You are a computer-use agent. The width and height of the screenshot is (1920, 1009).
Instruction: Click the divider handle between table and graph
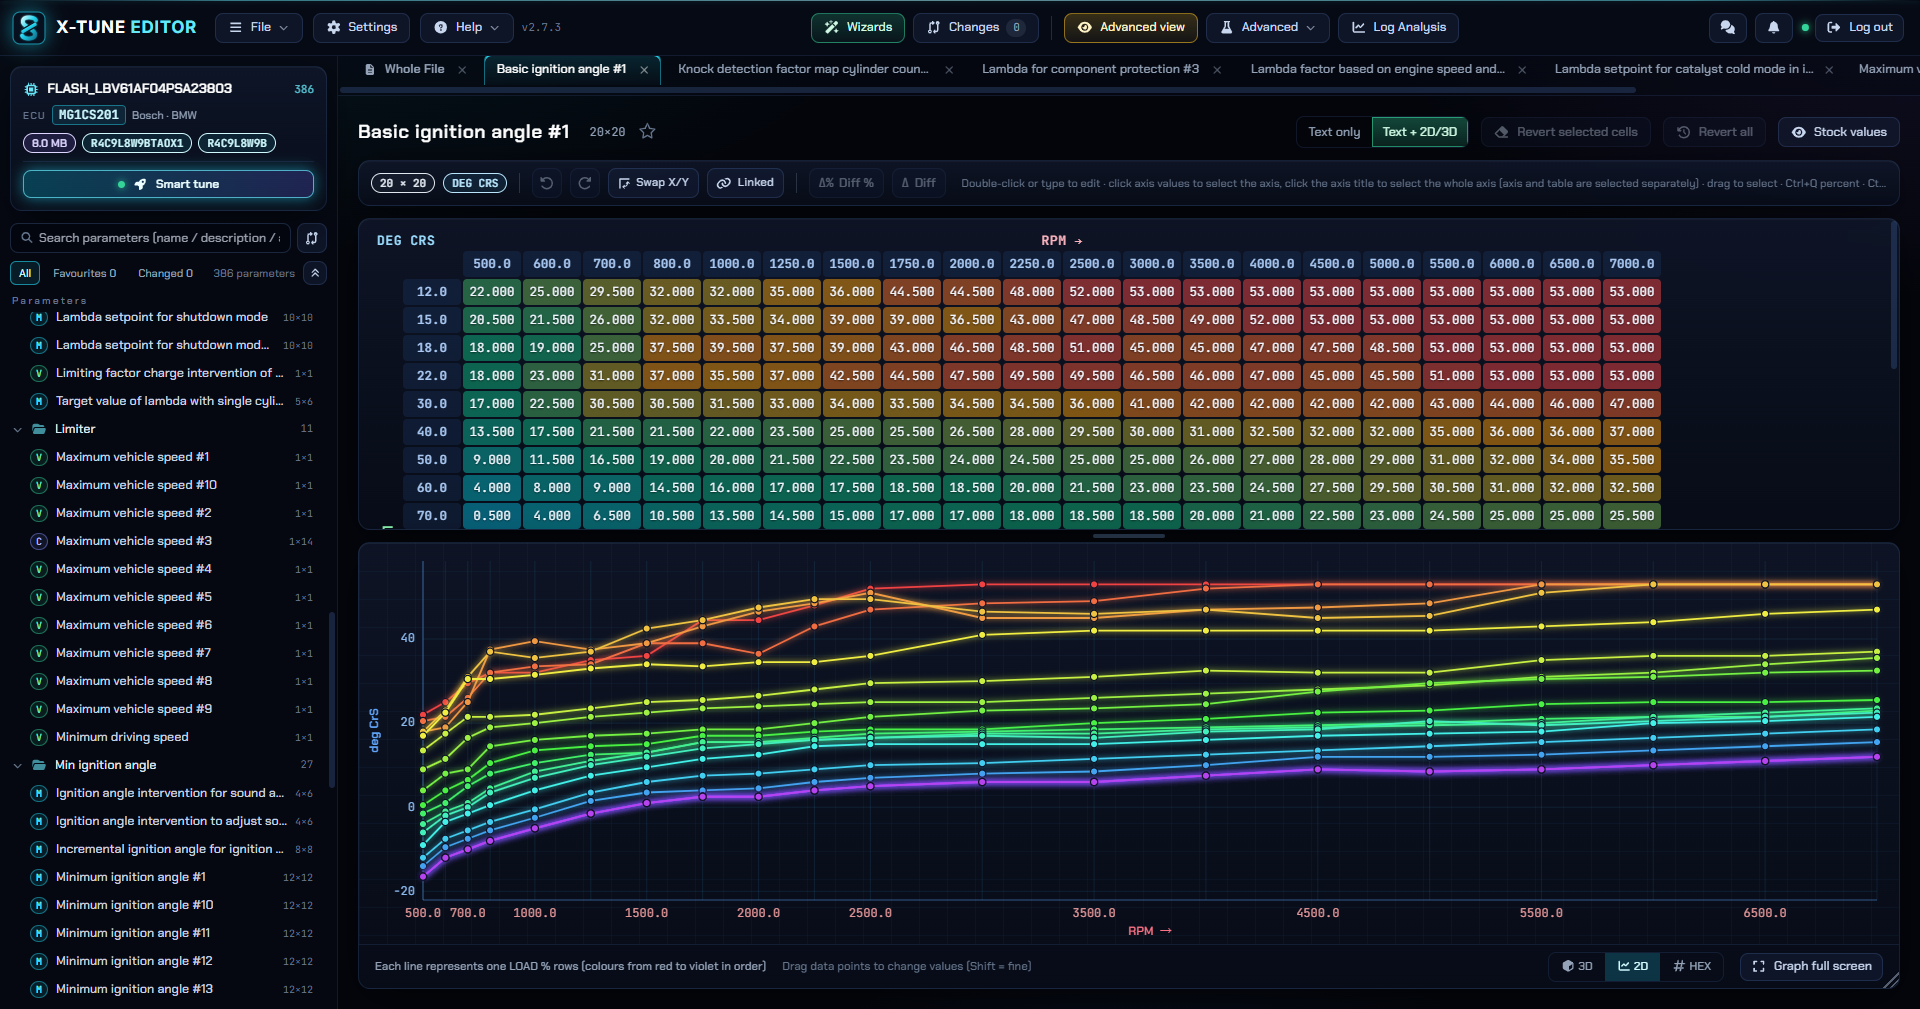(x=1129, y=536)
